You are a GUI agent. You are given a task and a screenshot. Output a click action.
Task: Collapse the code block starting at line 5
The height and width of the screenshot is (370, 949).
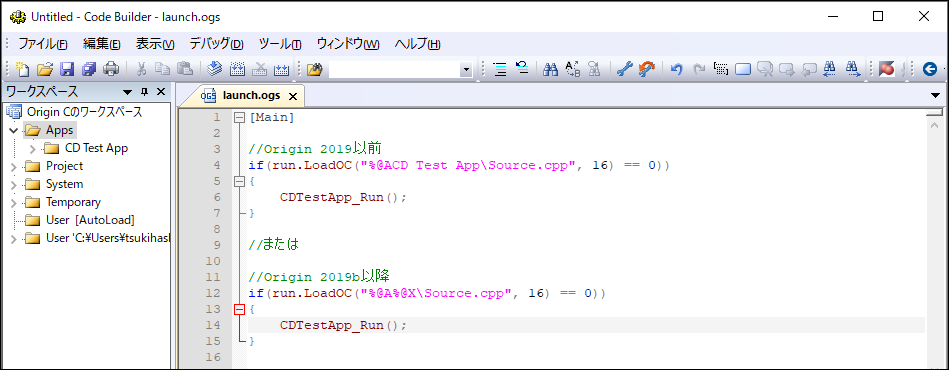240,181
